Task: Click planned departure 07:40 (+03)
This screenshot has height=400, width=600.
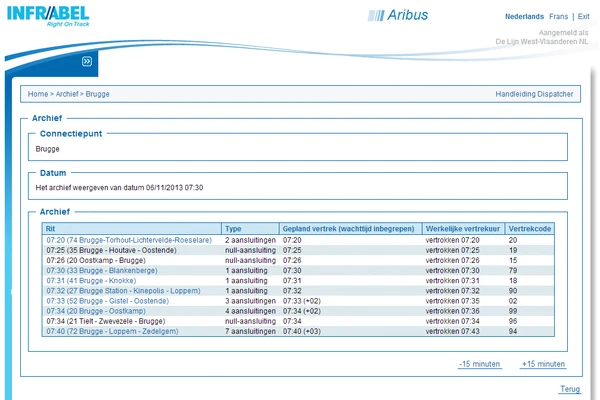Action: [302, 331]
